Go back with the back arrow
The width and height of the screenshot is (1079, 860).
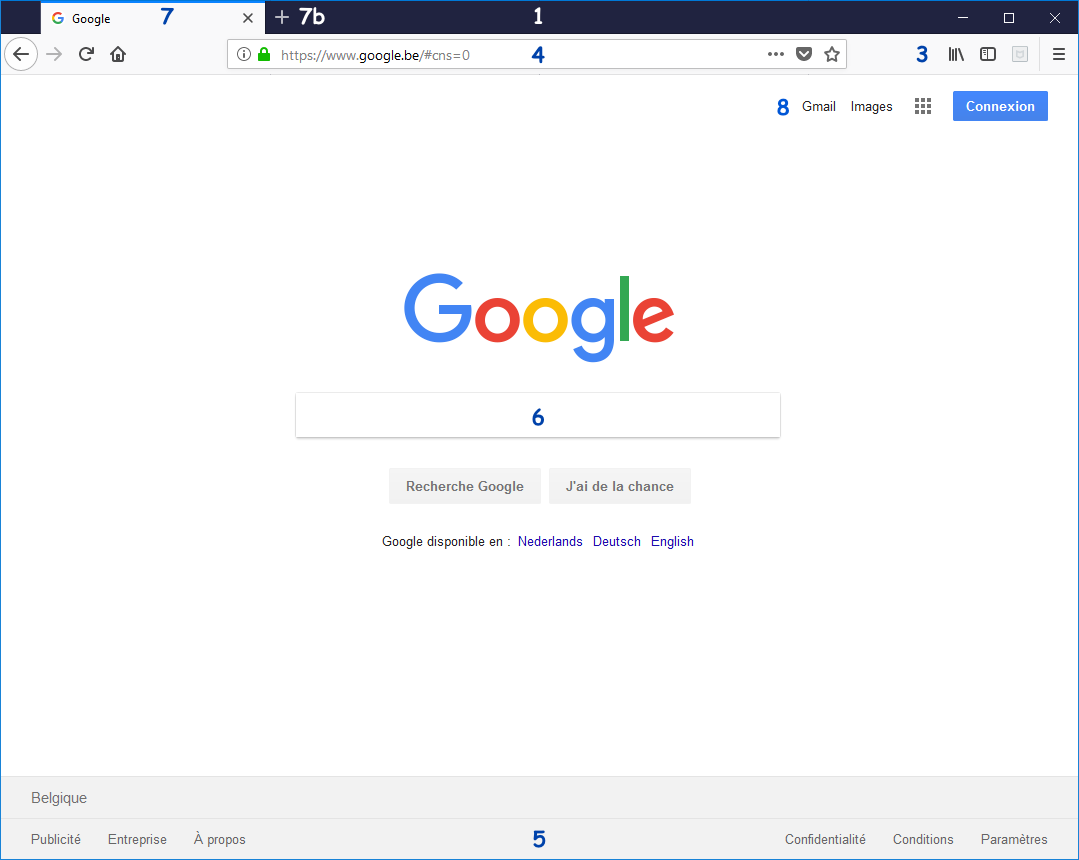click(21, 54)
